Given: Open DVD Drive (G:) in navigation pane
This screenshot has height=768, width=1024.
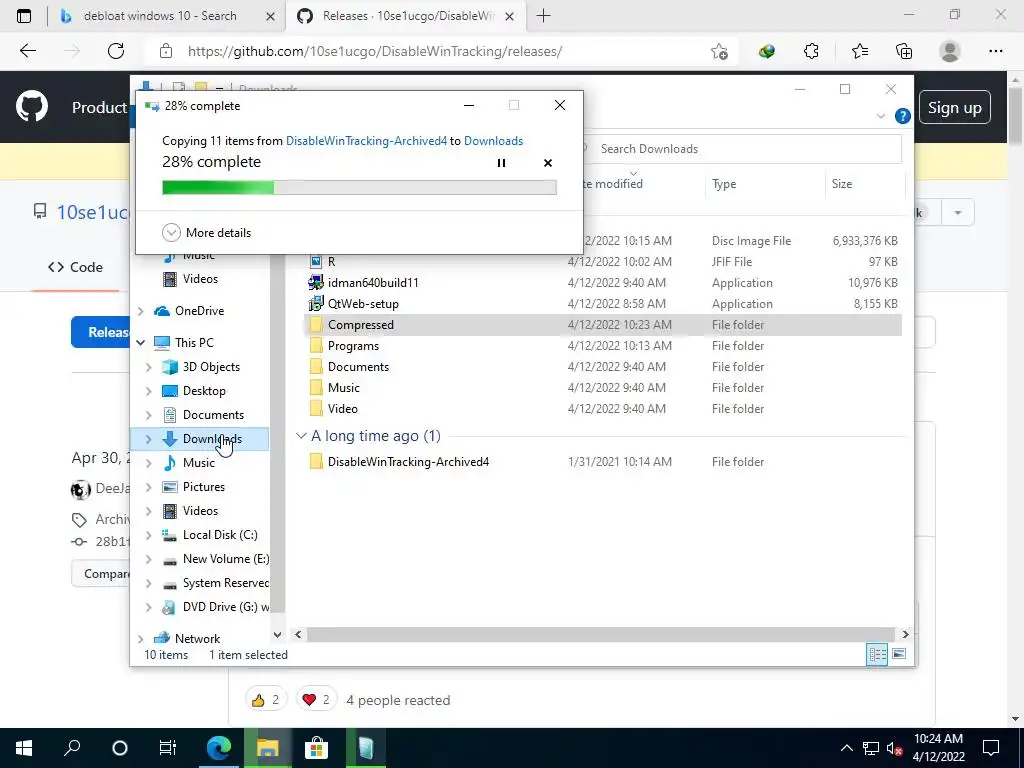Looking at the screenshot, I should 225,607.
